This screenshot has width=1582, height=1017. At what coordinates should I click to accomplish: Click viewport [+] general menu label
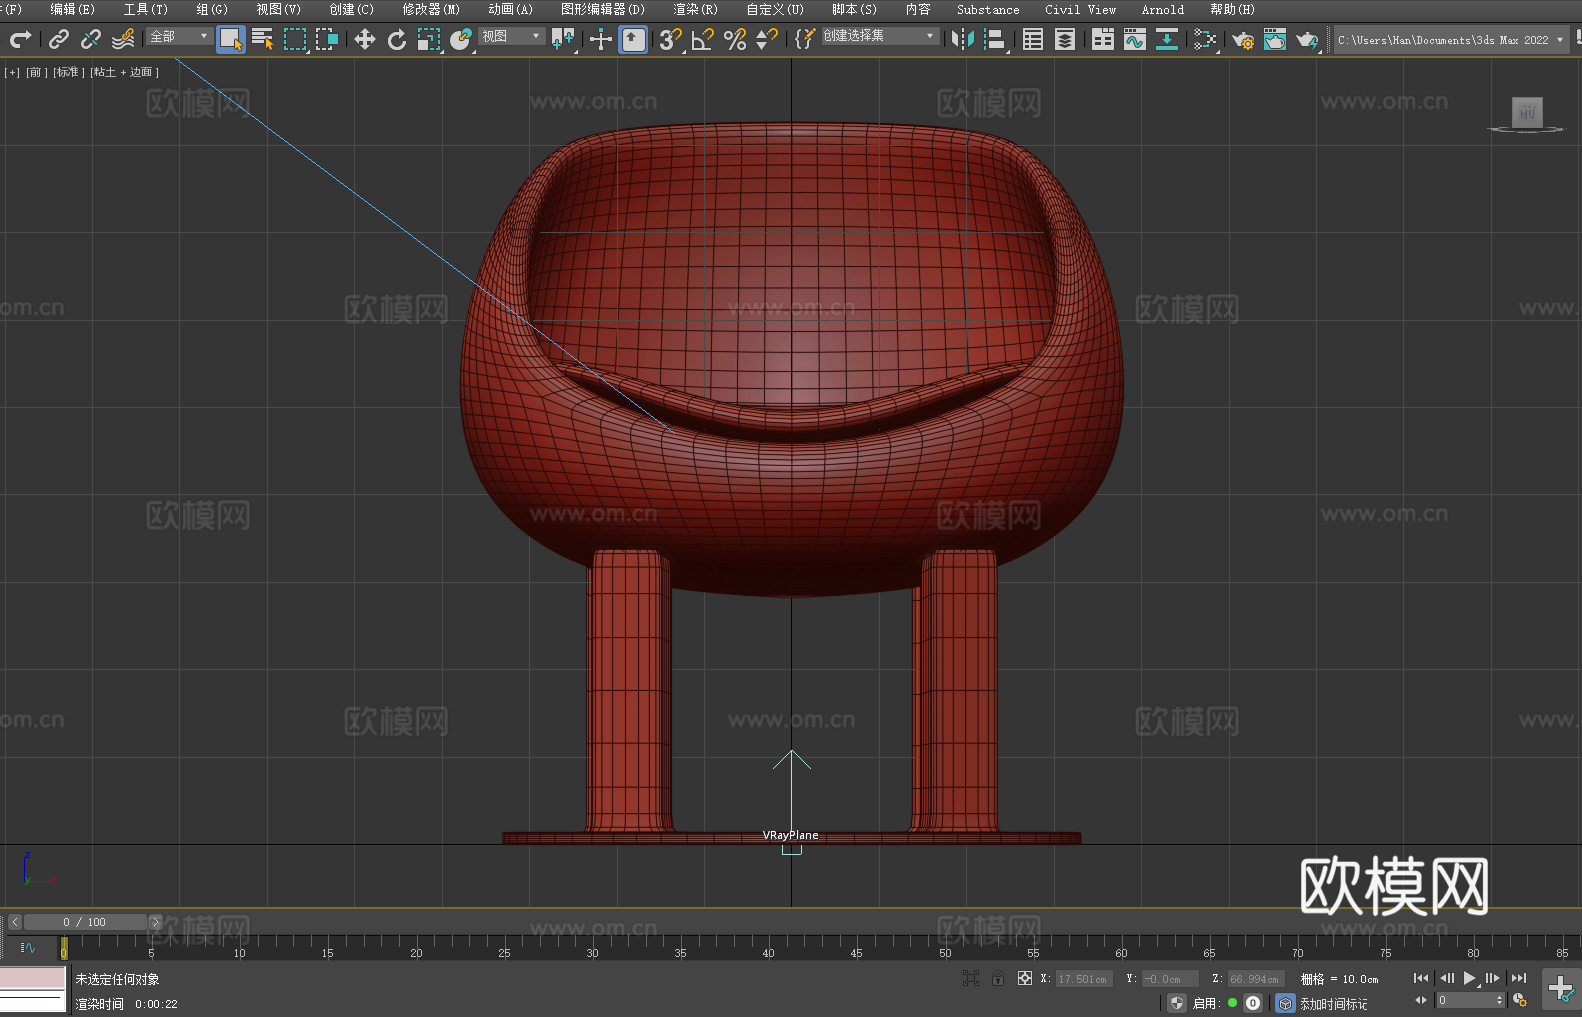[12, 72]
